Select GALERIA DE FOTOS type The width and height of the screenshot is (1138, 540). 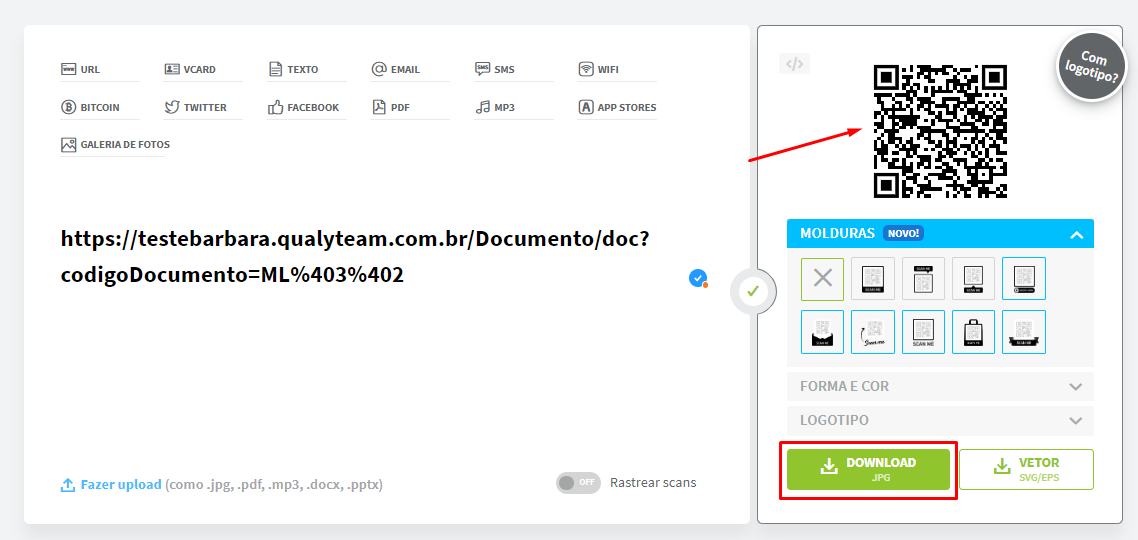[x=115, y=144]
